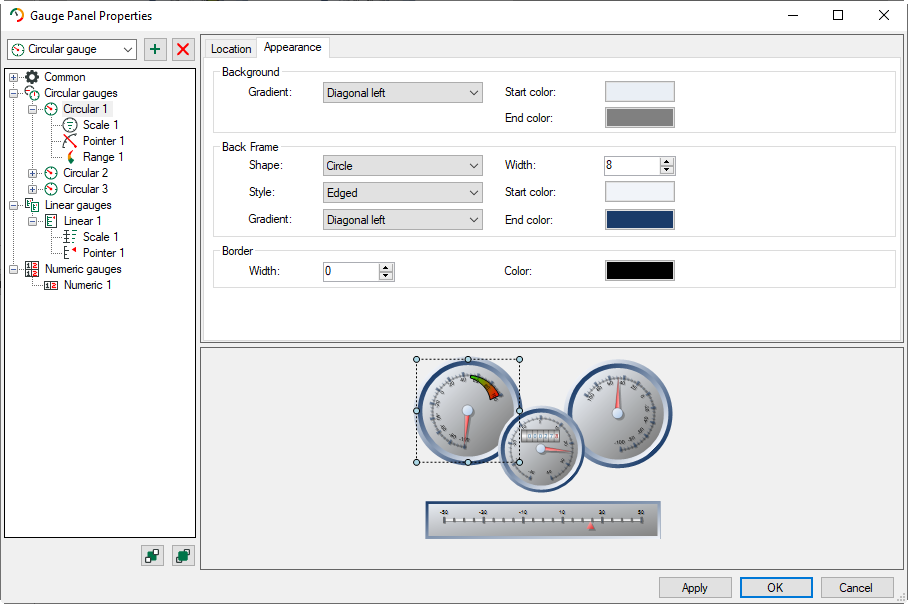Switch to the Location tab
Viewport: 908px width, 604px height.
coord(231,49)
